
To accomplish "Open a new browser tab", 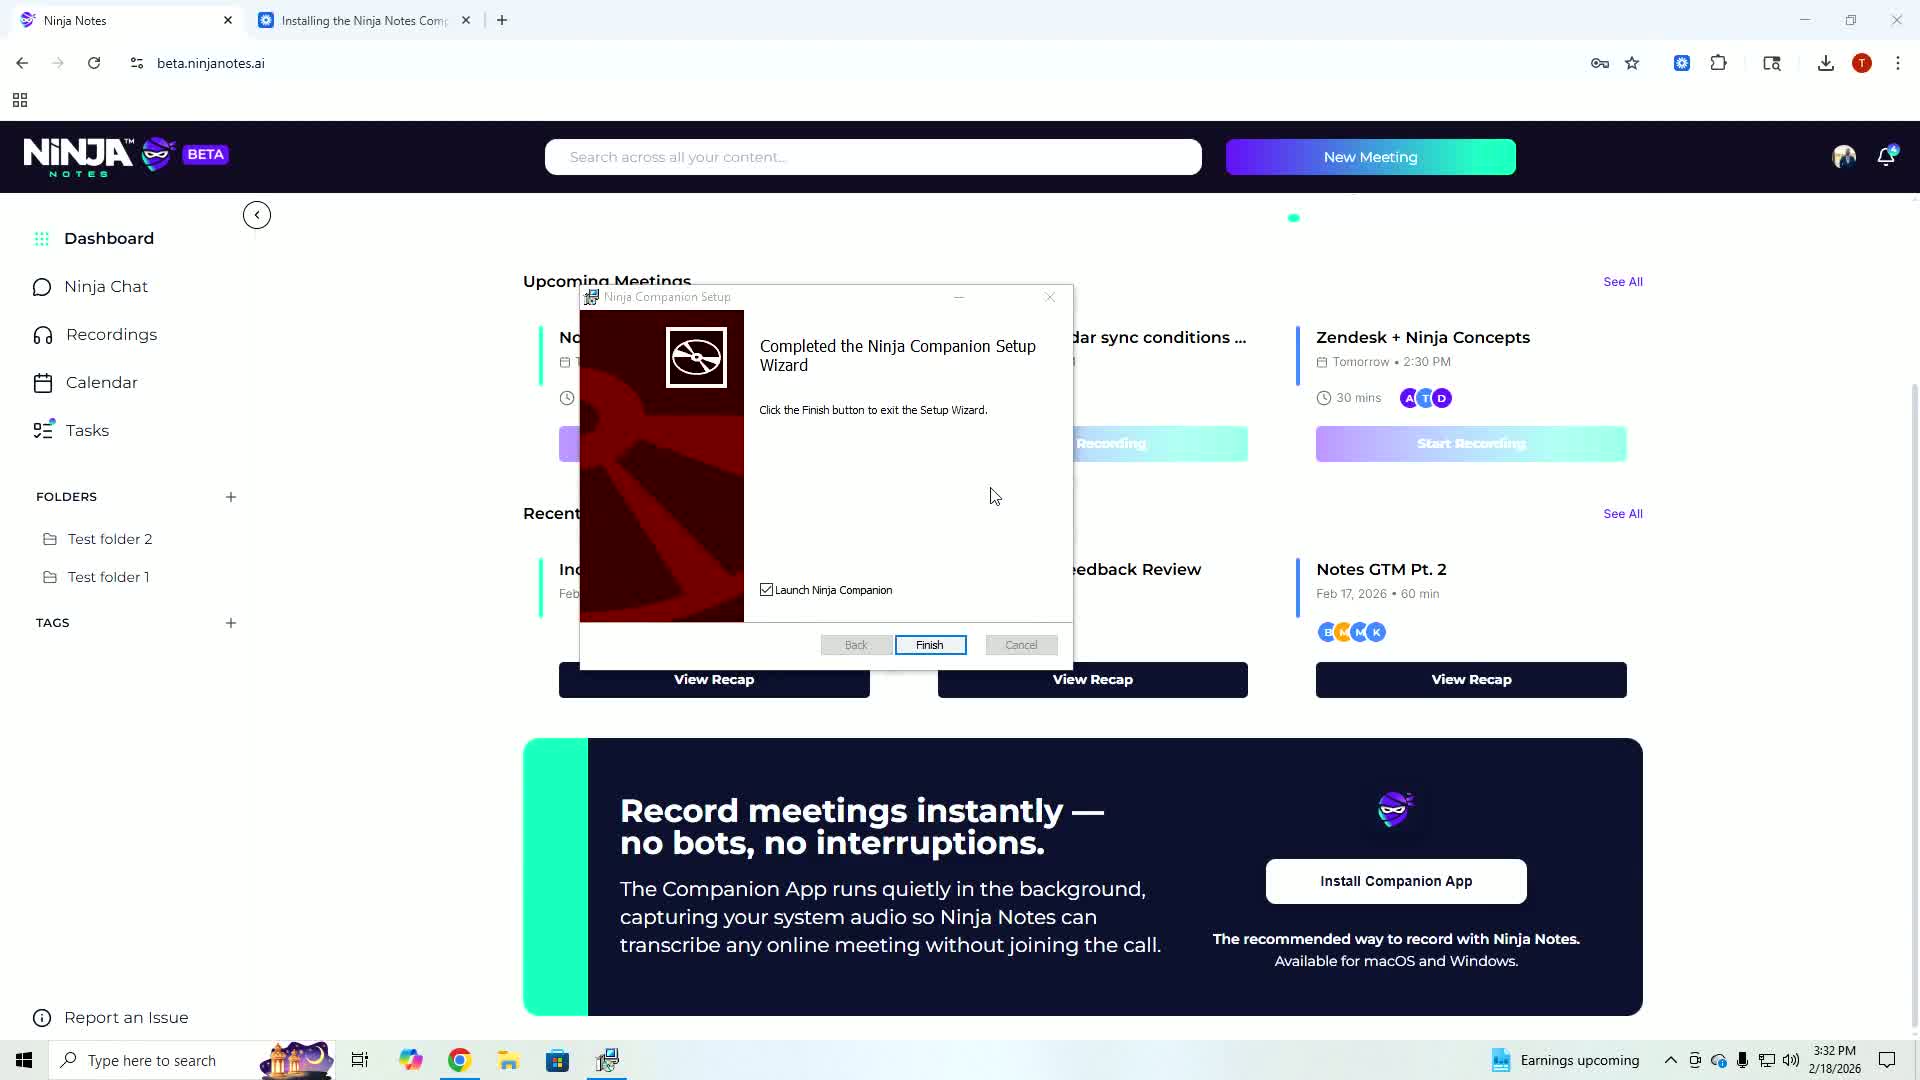I will click(502, 20).
